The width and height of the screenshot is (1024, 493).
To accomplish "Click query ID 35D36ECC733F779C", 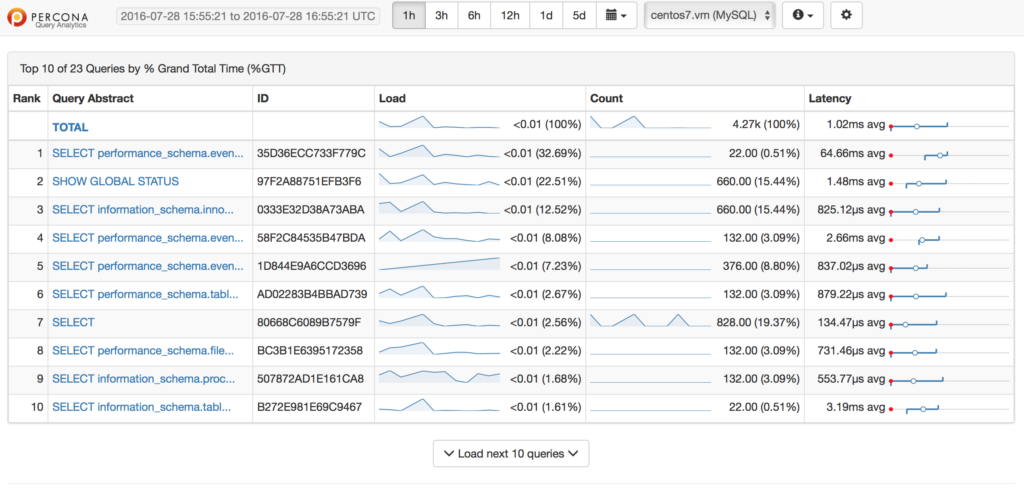I will coord(312,153).
